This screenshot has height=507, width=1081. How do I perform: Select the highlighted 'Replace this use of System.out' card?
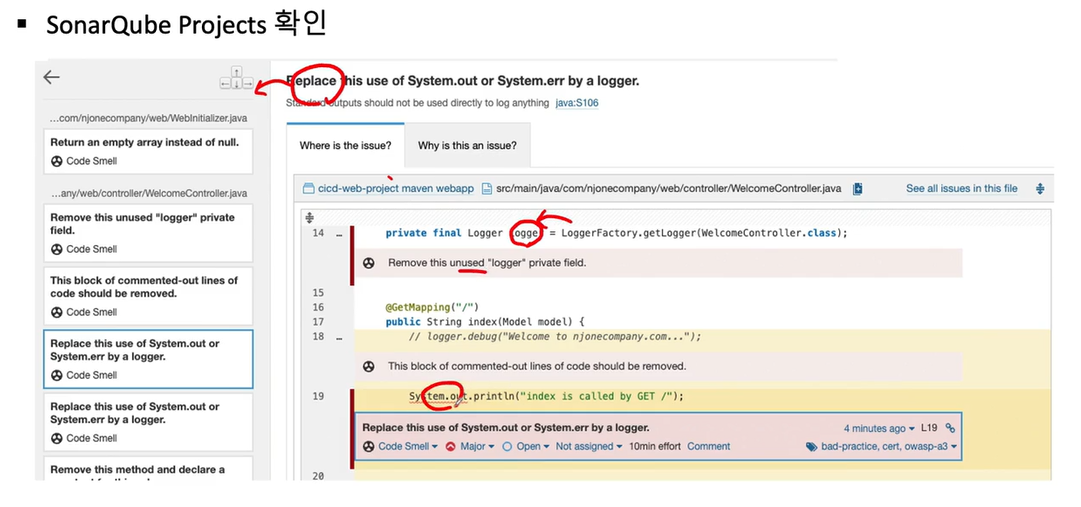(148, 359)
